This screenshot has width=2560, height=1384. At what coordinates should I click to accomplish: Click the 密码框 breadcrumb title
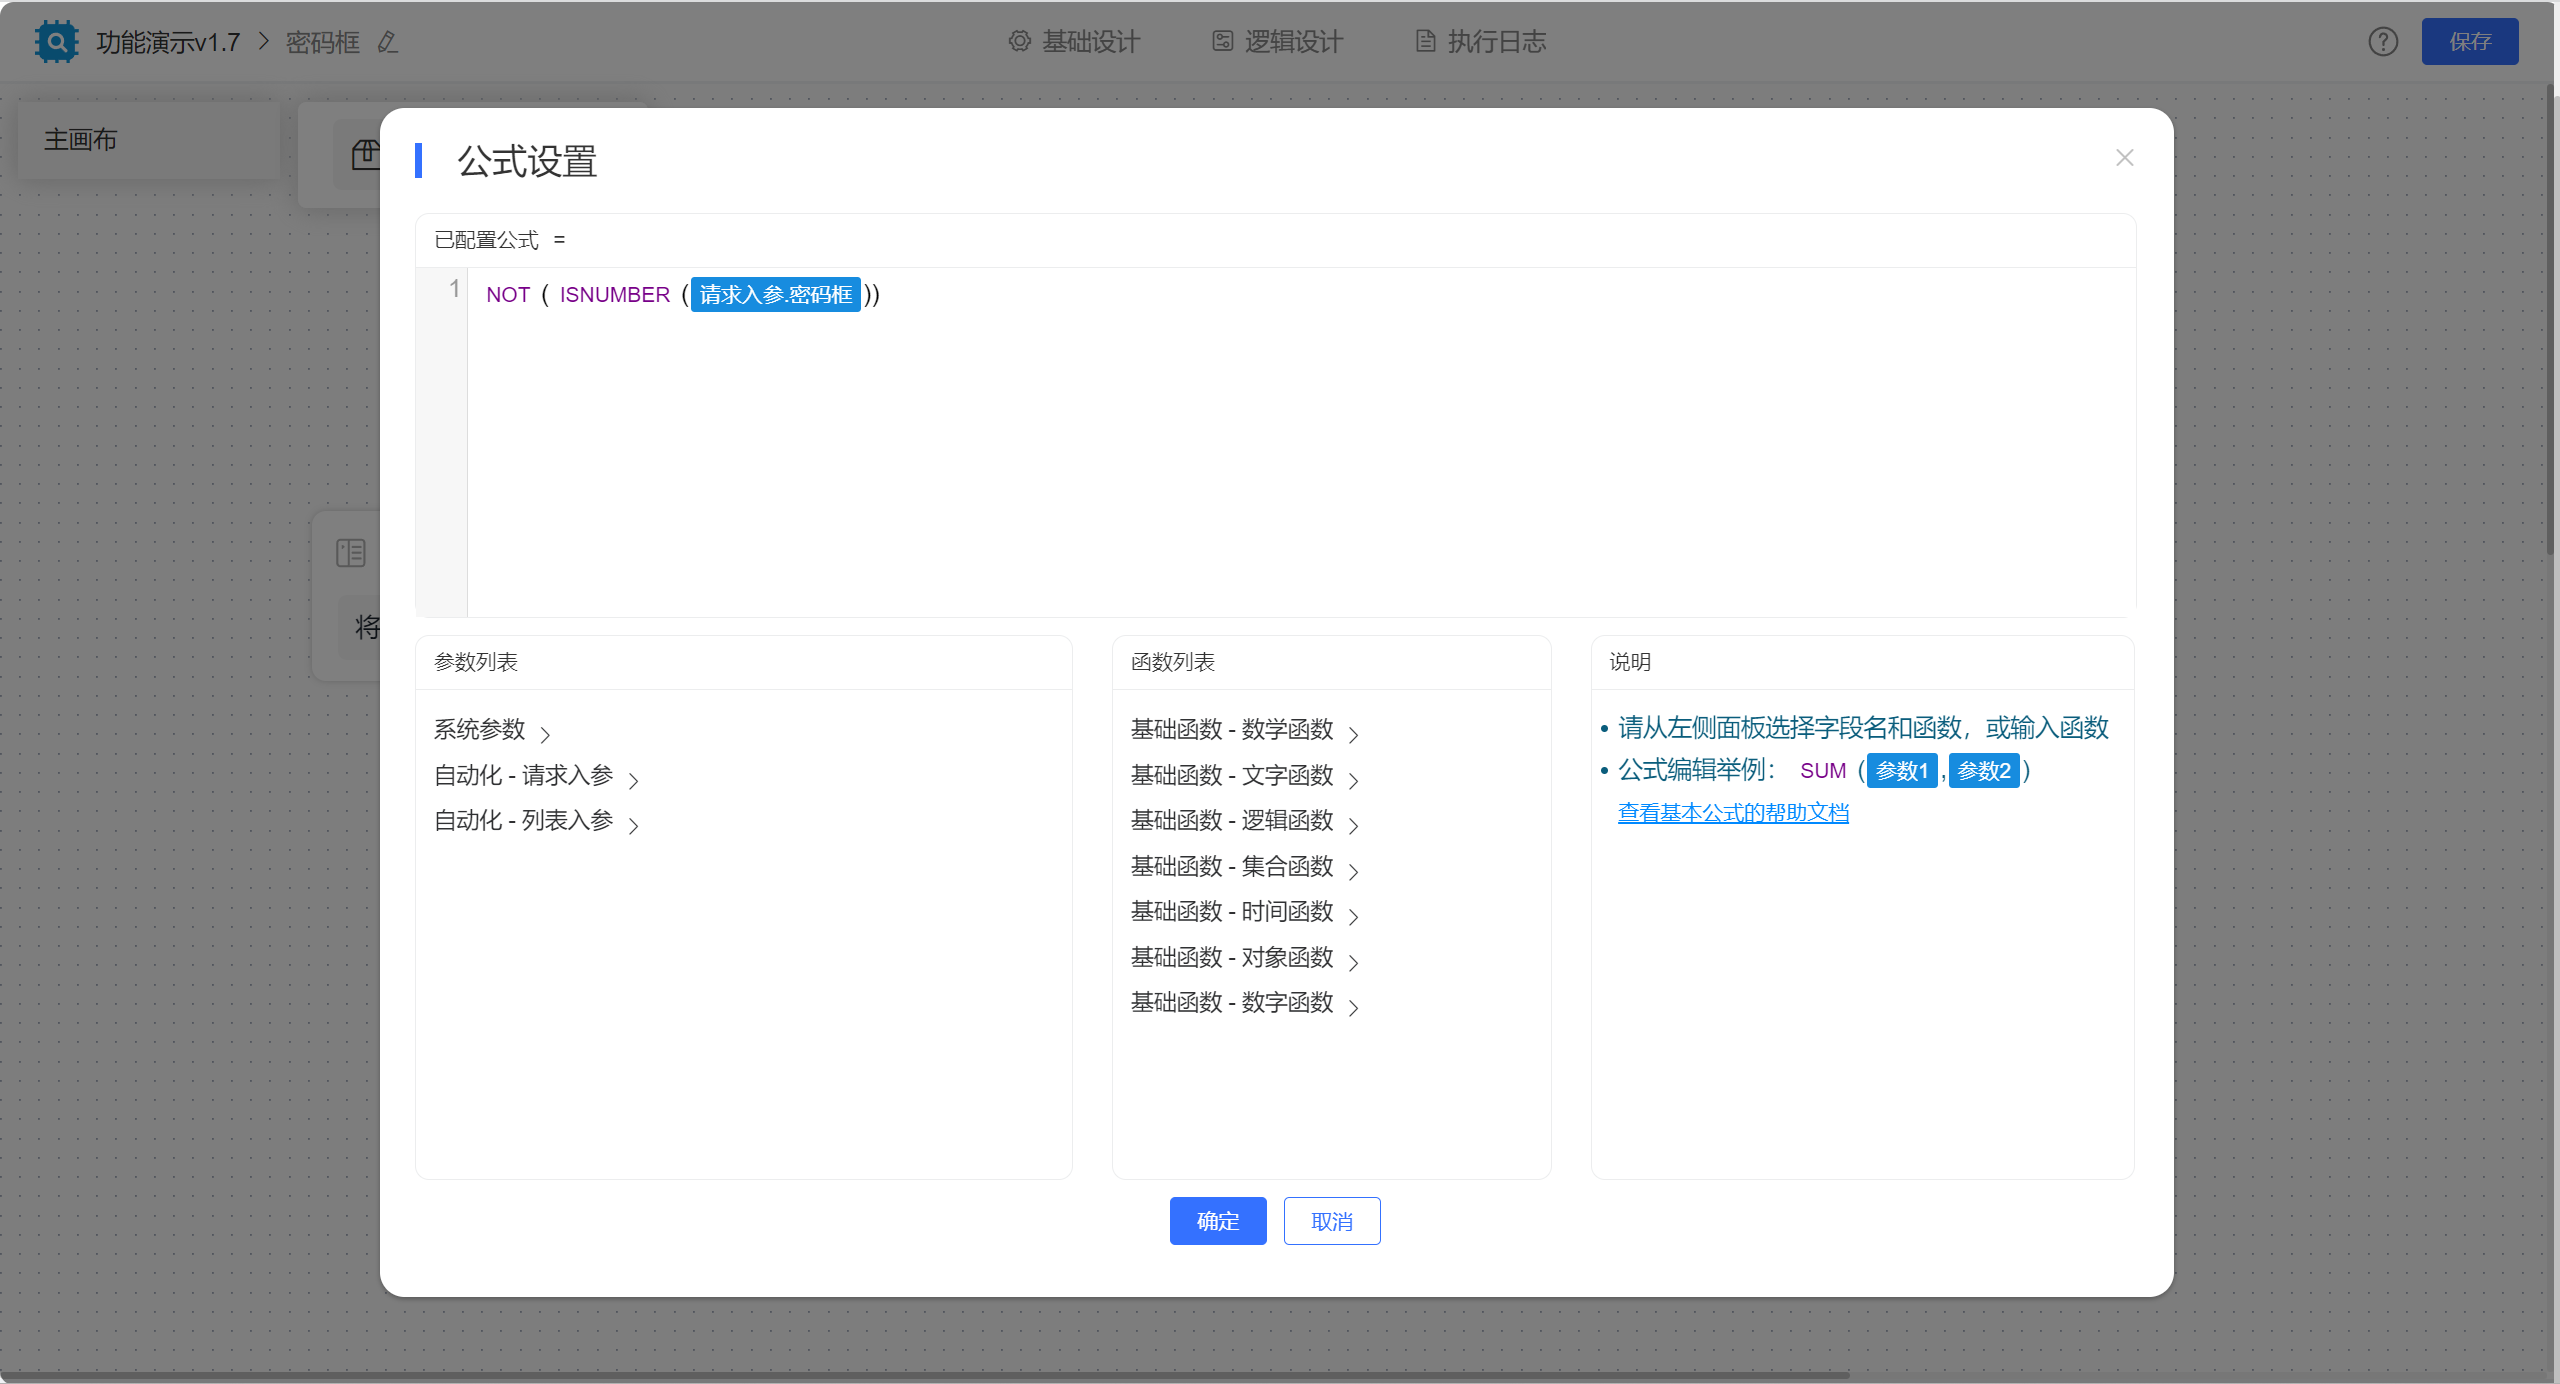[x=322, y=42]
